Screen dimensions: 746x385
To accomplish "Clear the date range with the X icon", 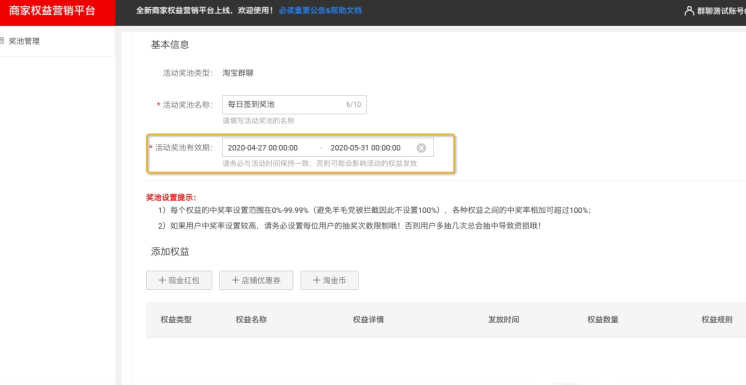I will tap(421, 148).
